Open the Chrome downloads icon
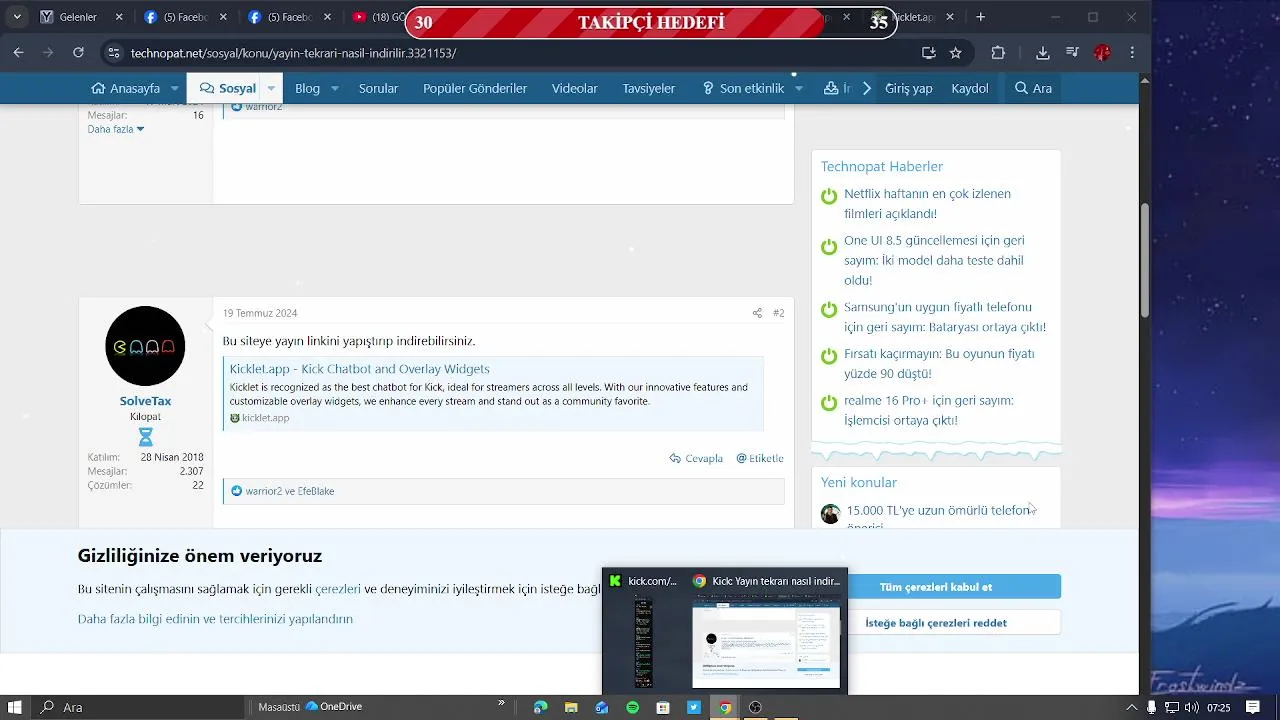The width and height of the screenshot is (1280, 720). (x=1043, y=53)
